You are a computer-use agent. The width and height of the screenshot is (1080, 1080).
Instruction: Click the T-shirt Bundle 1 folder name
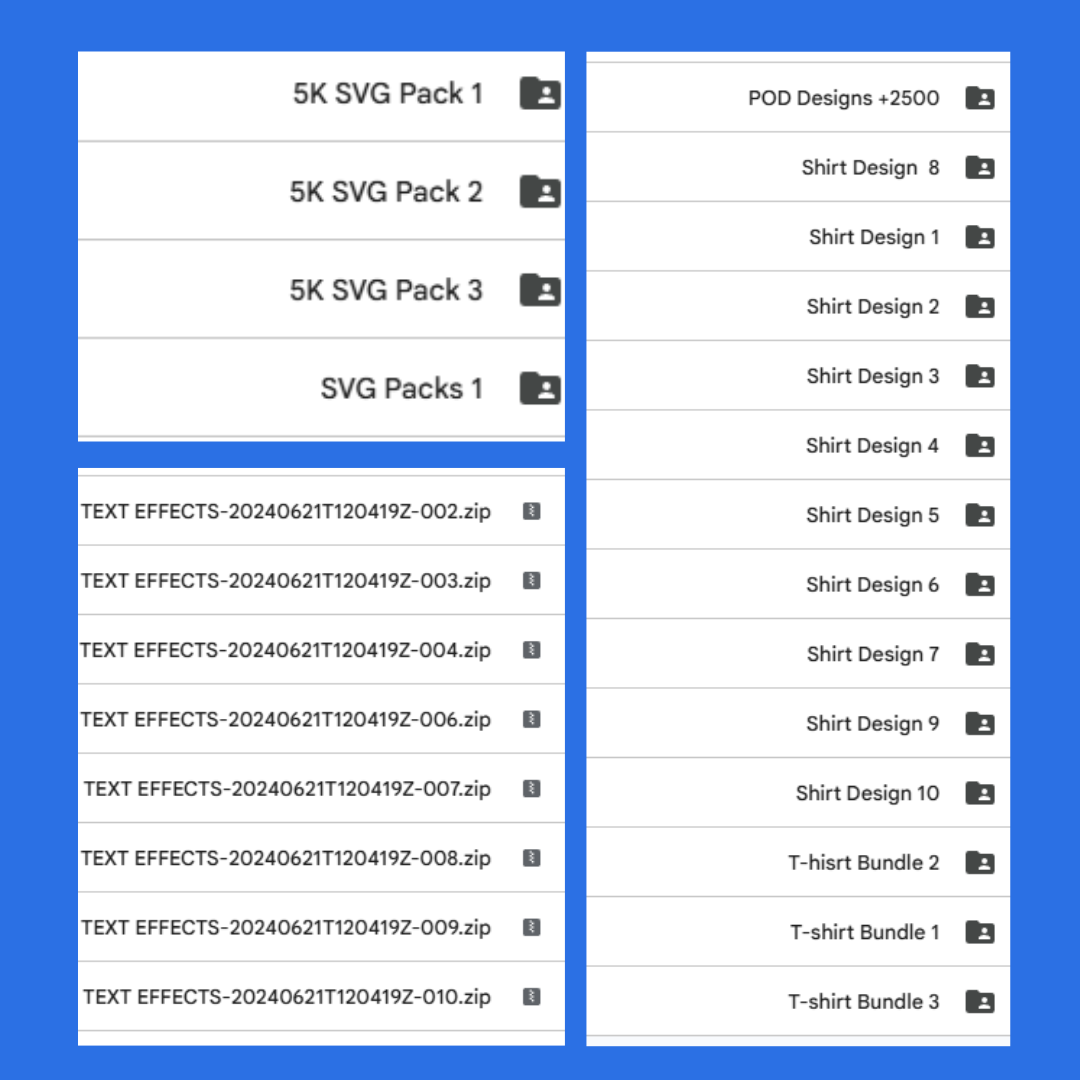(x=864, y=932)
